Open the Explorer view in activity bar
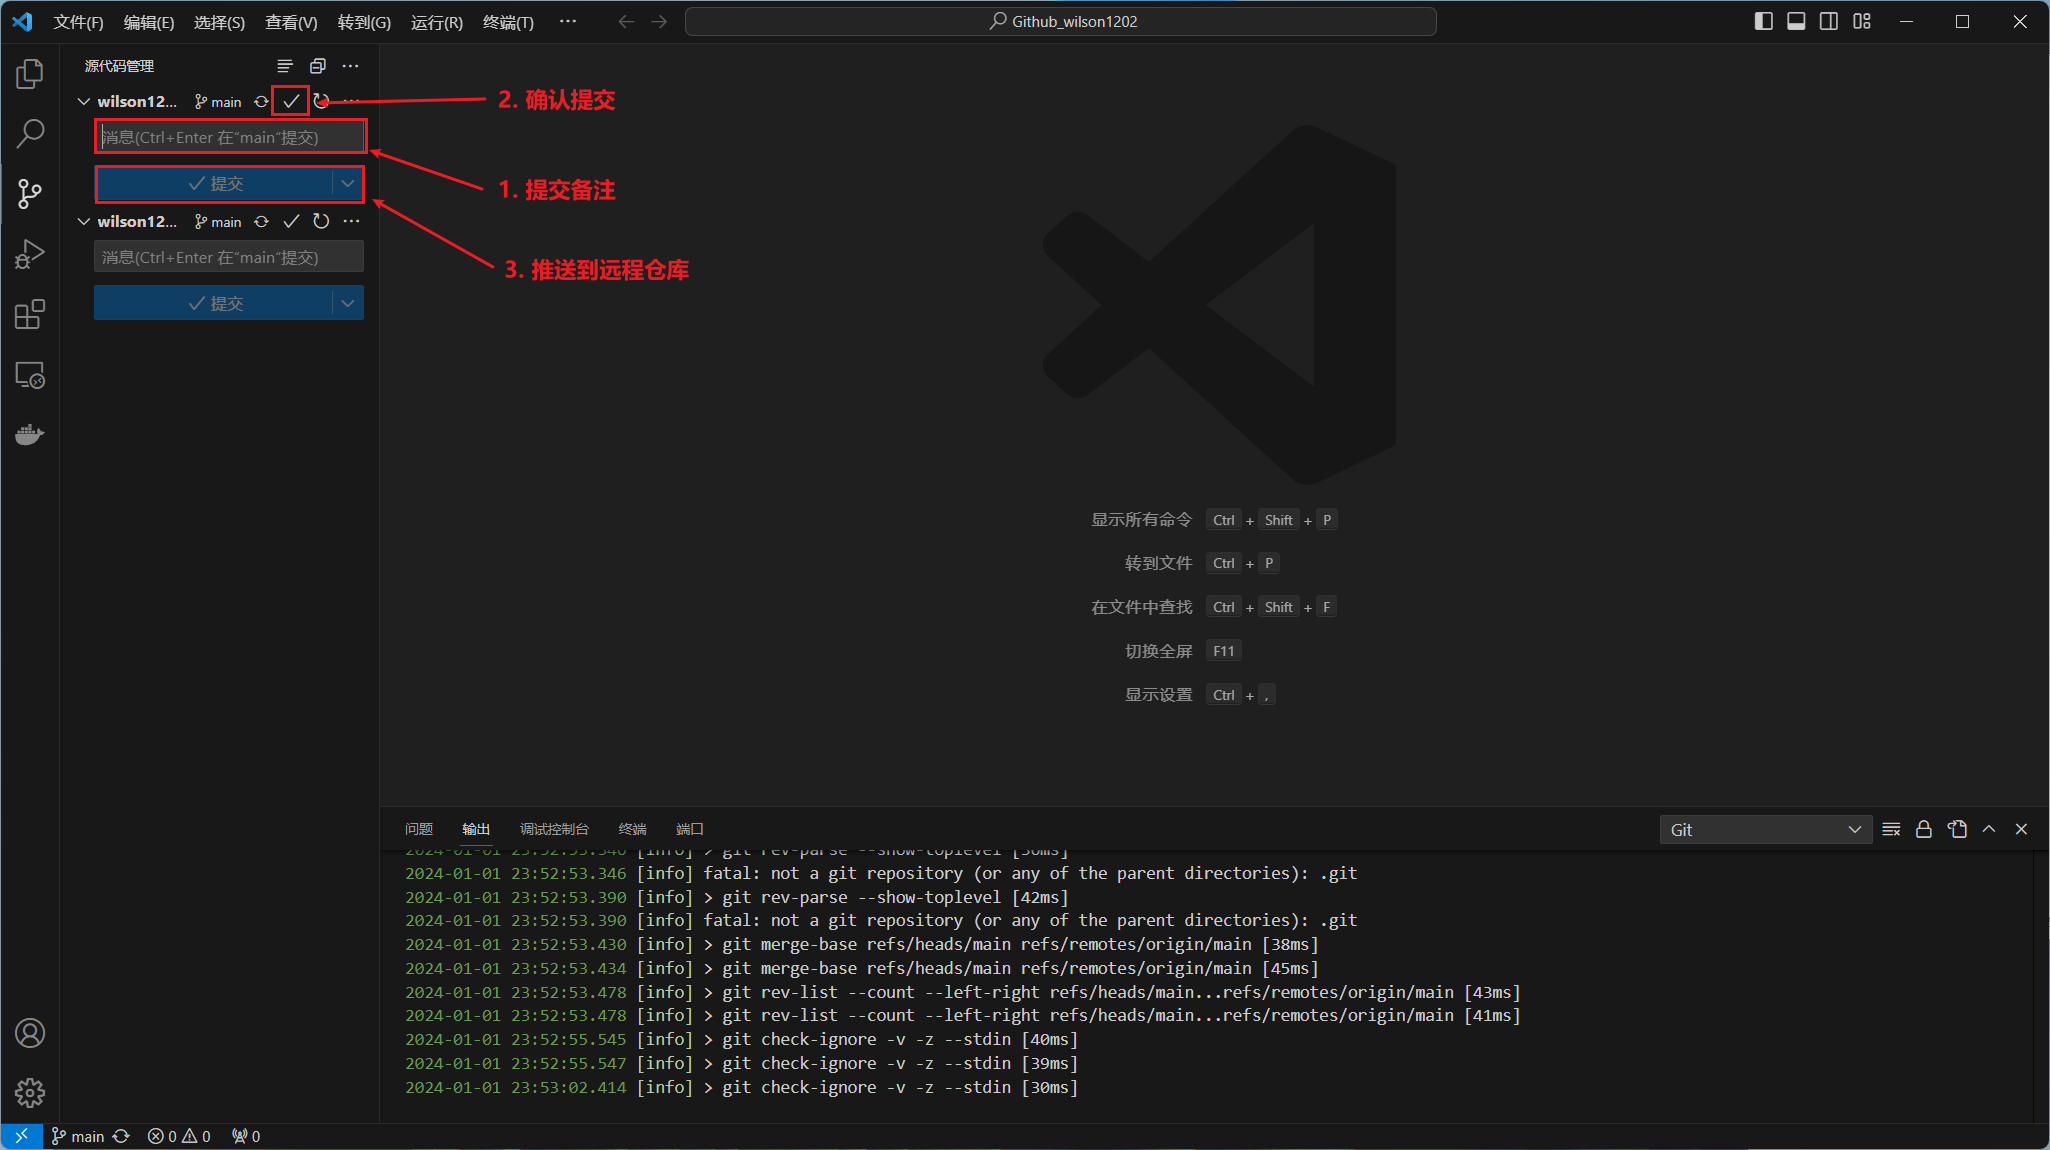The height and width of the screenshot is (1150, 2050). (30, 74)
